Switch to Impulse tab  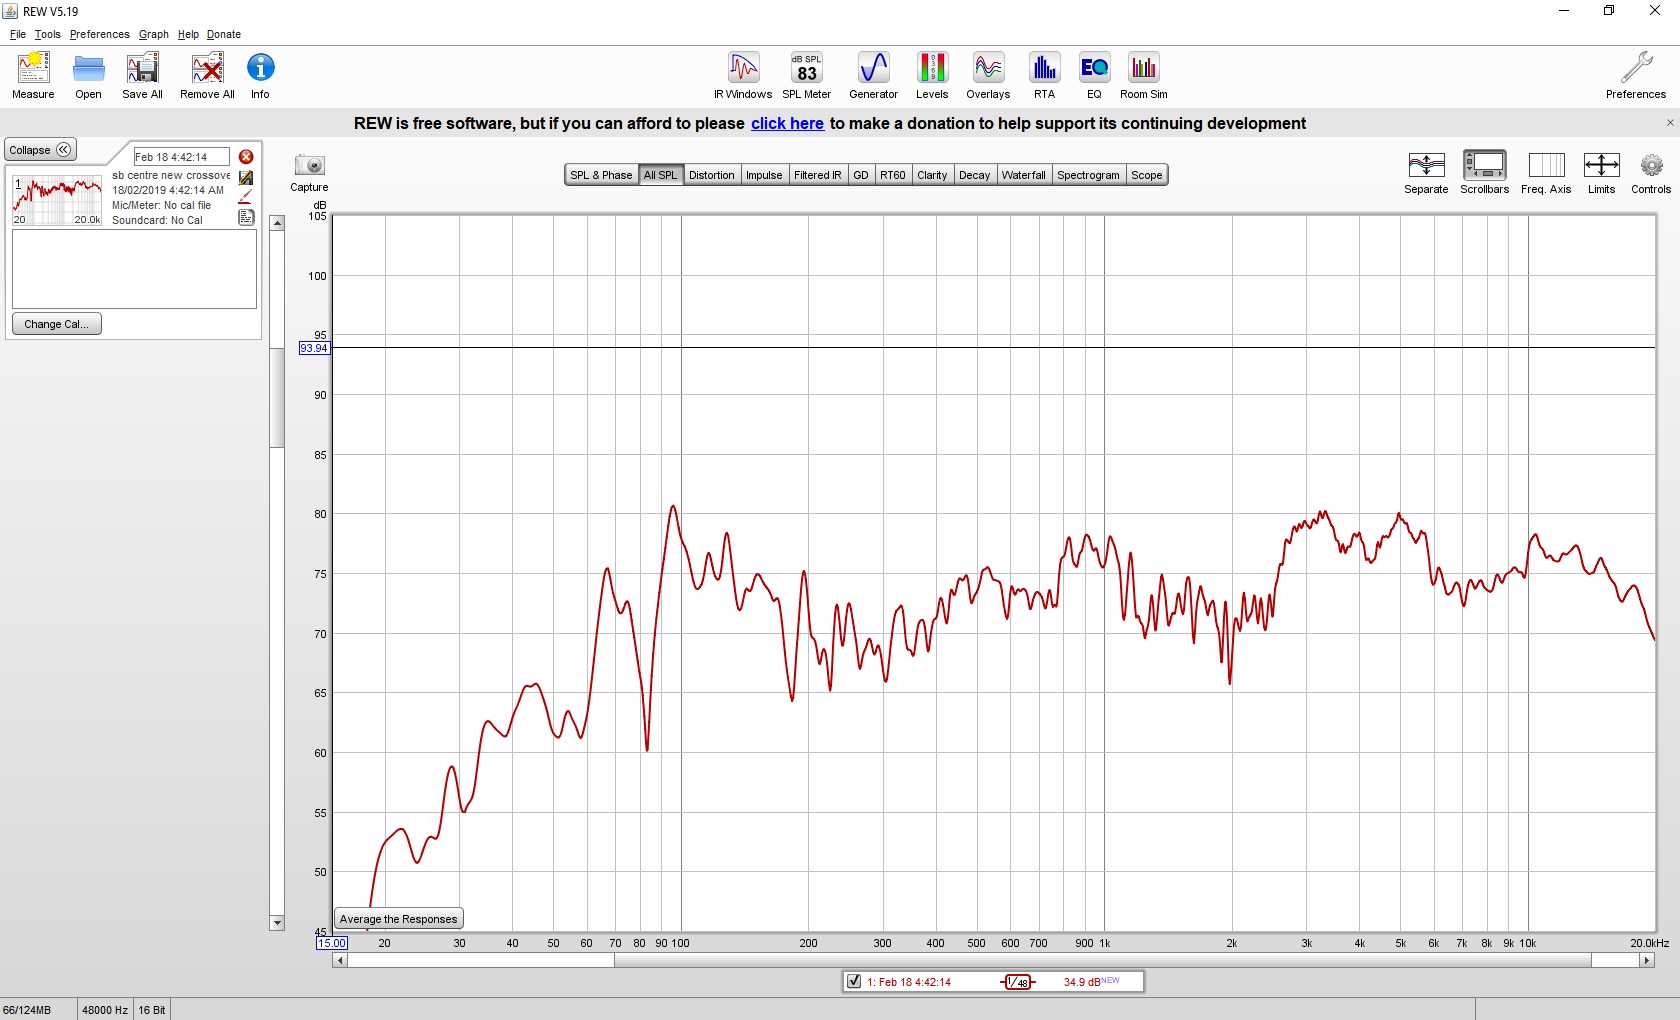pos(764,175)
